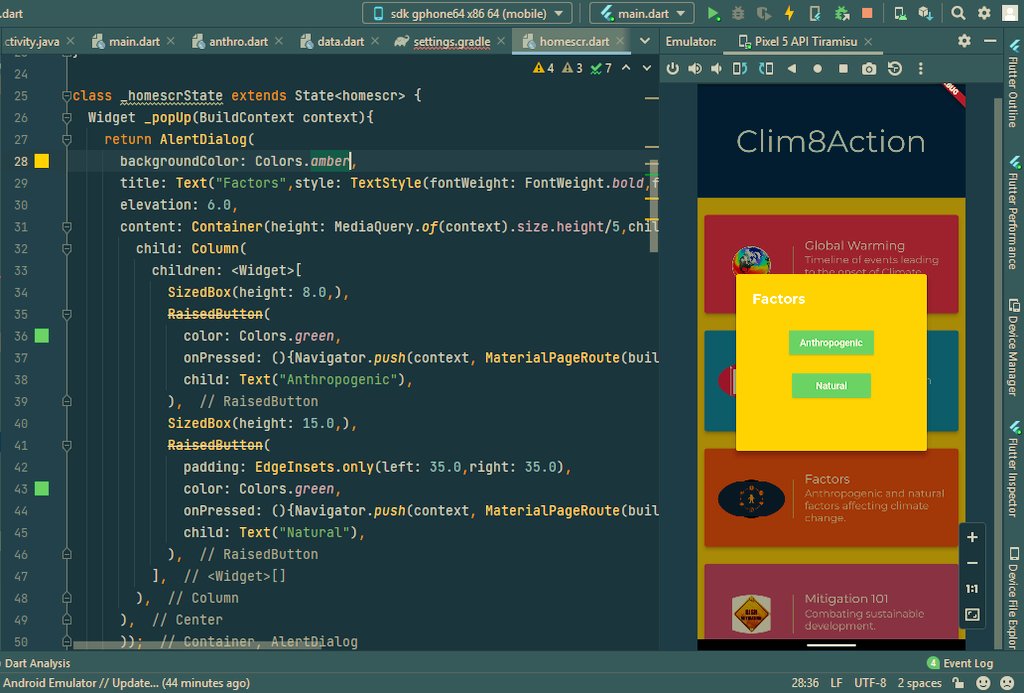1024x693 pixels.
Task: Toggle read-only lock icon in status bar
Action: [x=958, y=683]
